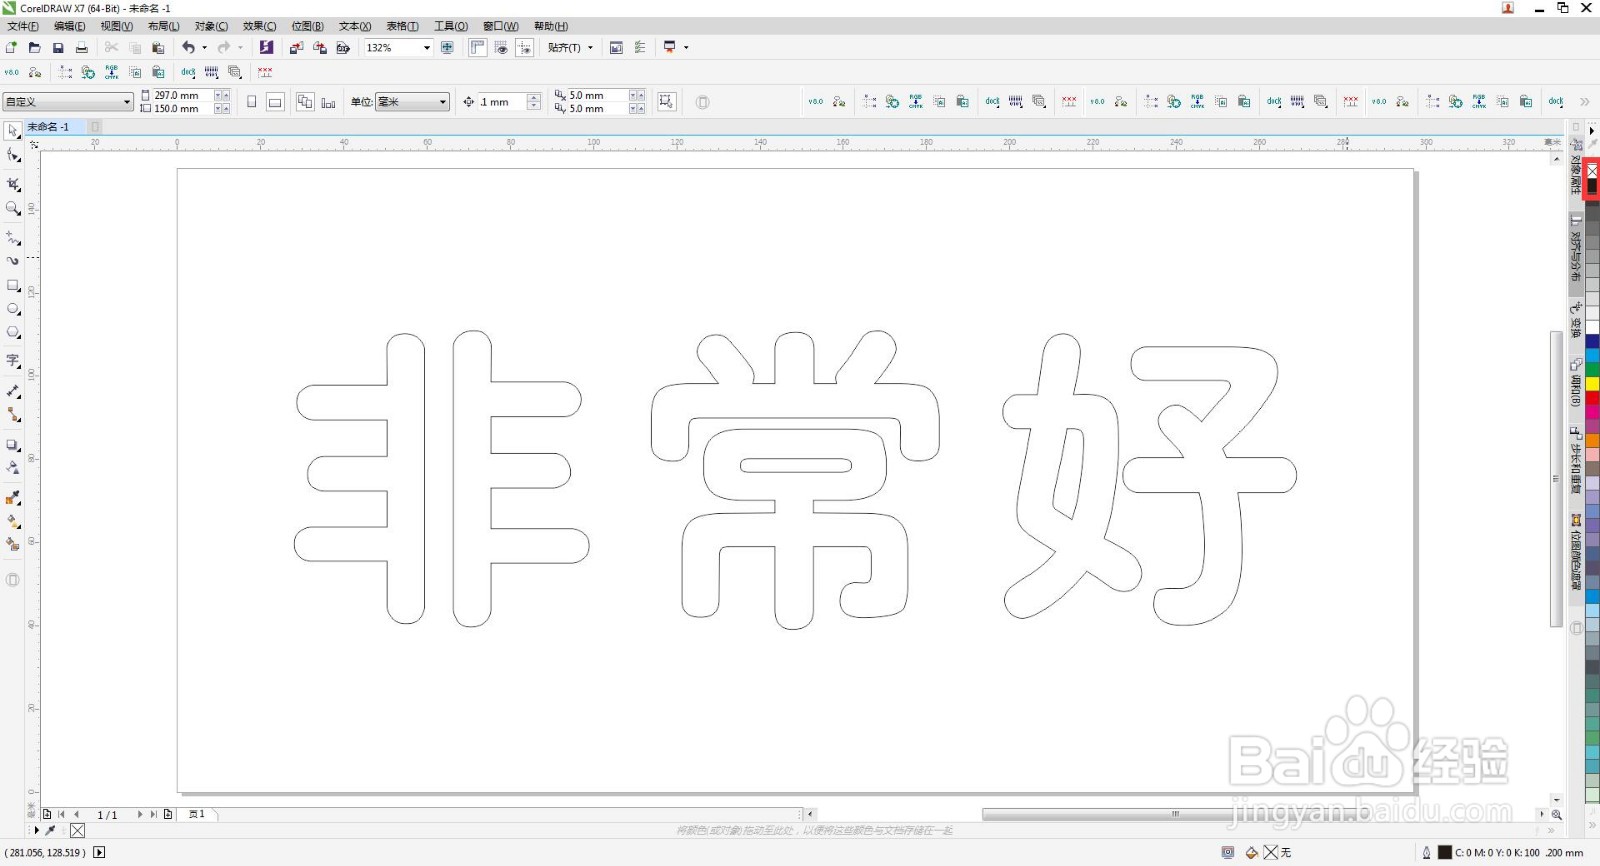This screenshot has height=866, width=1600.
Task: Create a new document
Action: pos(11,47)
